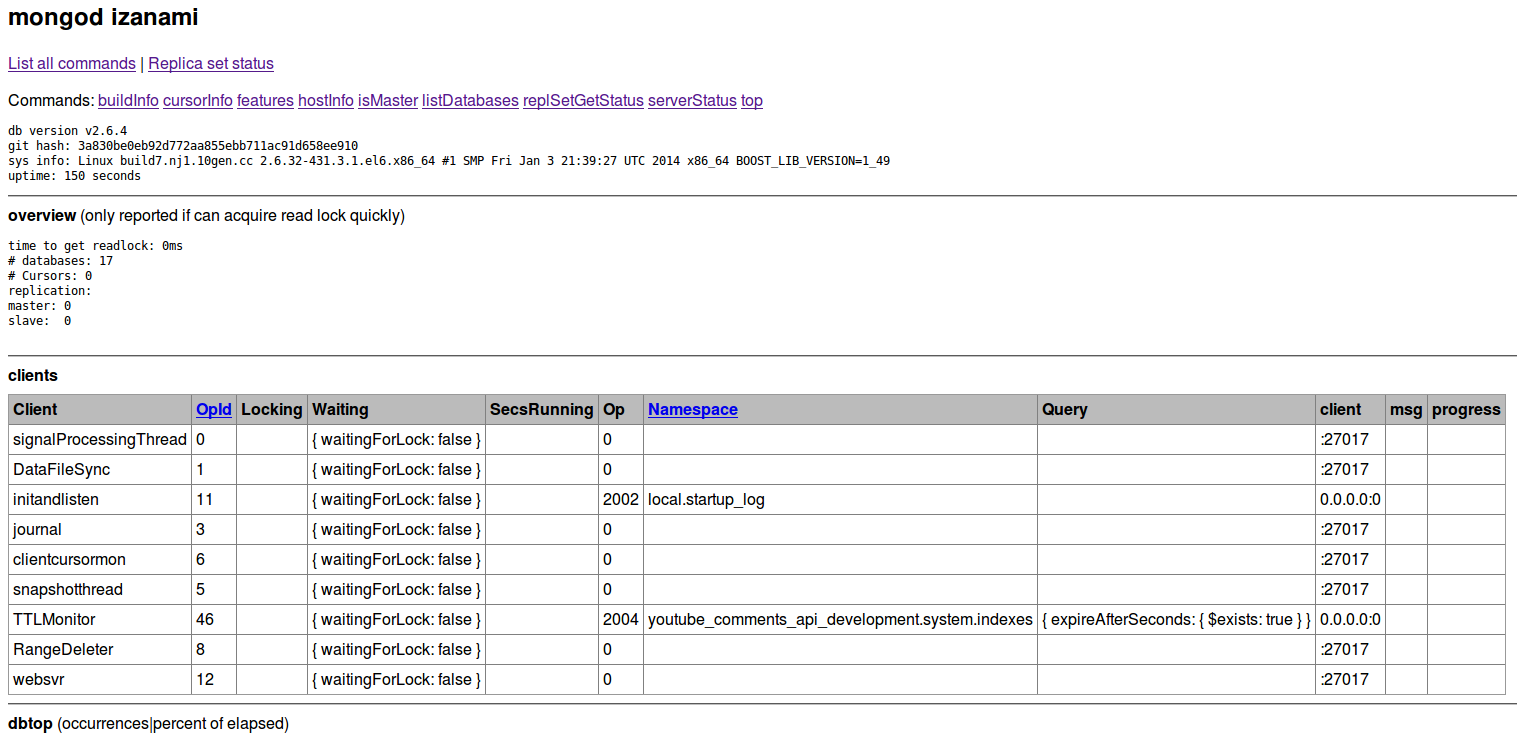Open Replica set status link

click(211, 63)
